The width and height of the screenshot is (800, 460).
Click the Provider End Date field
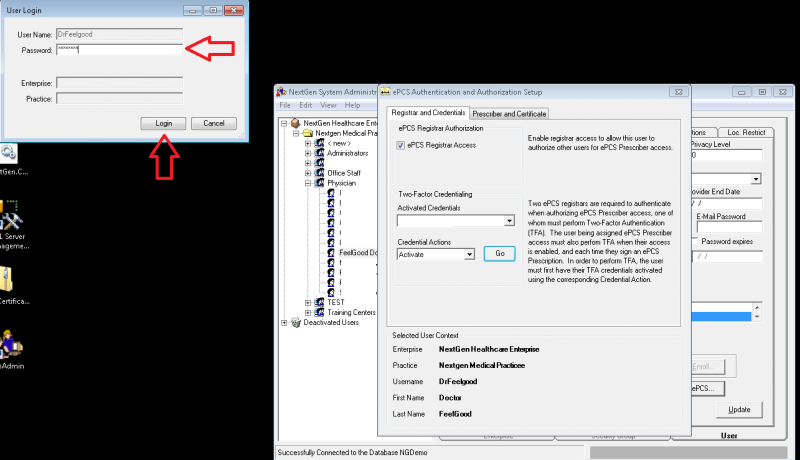click(x=727, y=203)
